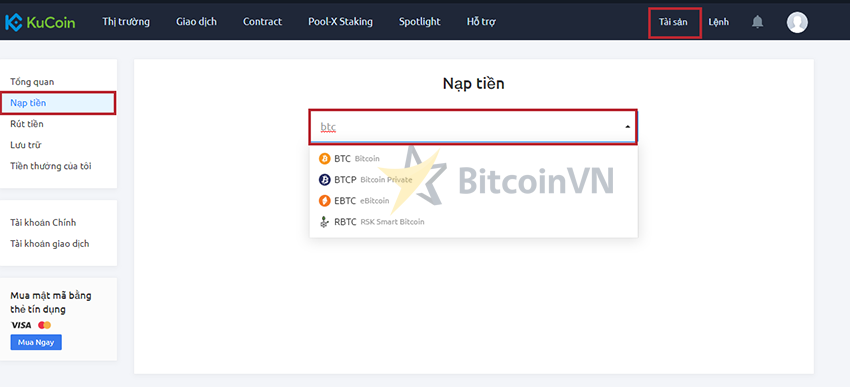Viewport: 850px width, 387px height.
Task: Select the BTCP Bitcoin Private coin icon
Action: click(324, 180)
